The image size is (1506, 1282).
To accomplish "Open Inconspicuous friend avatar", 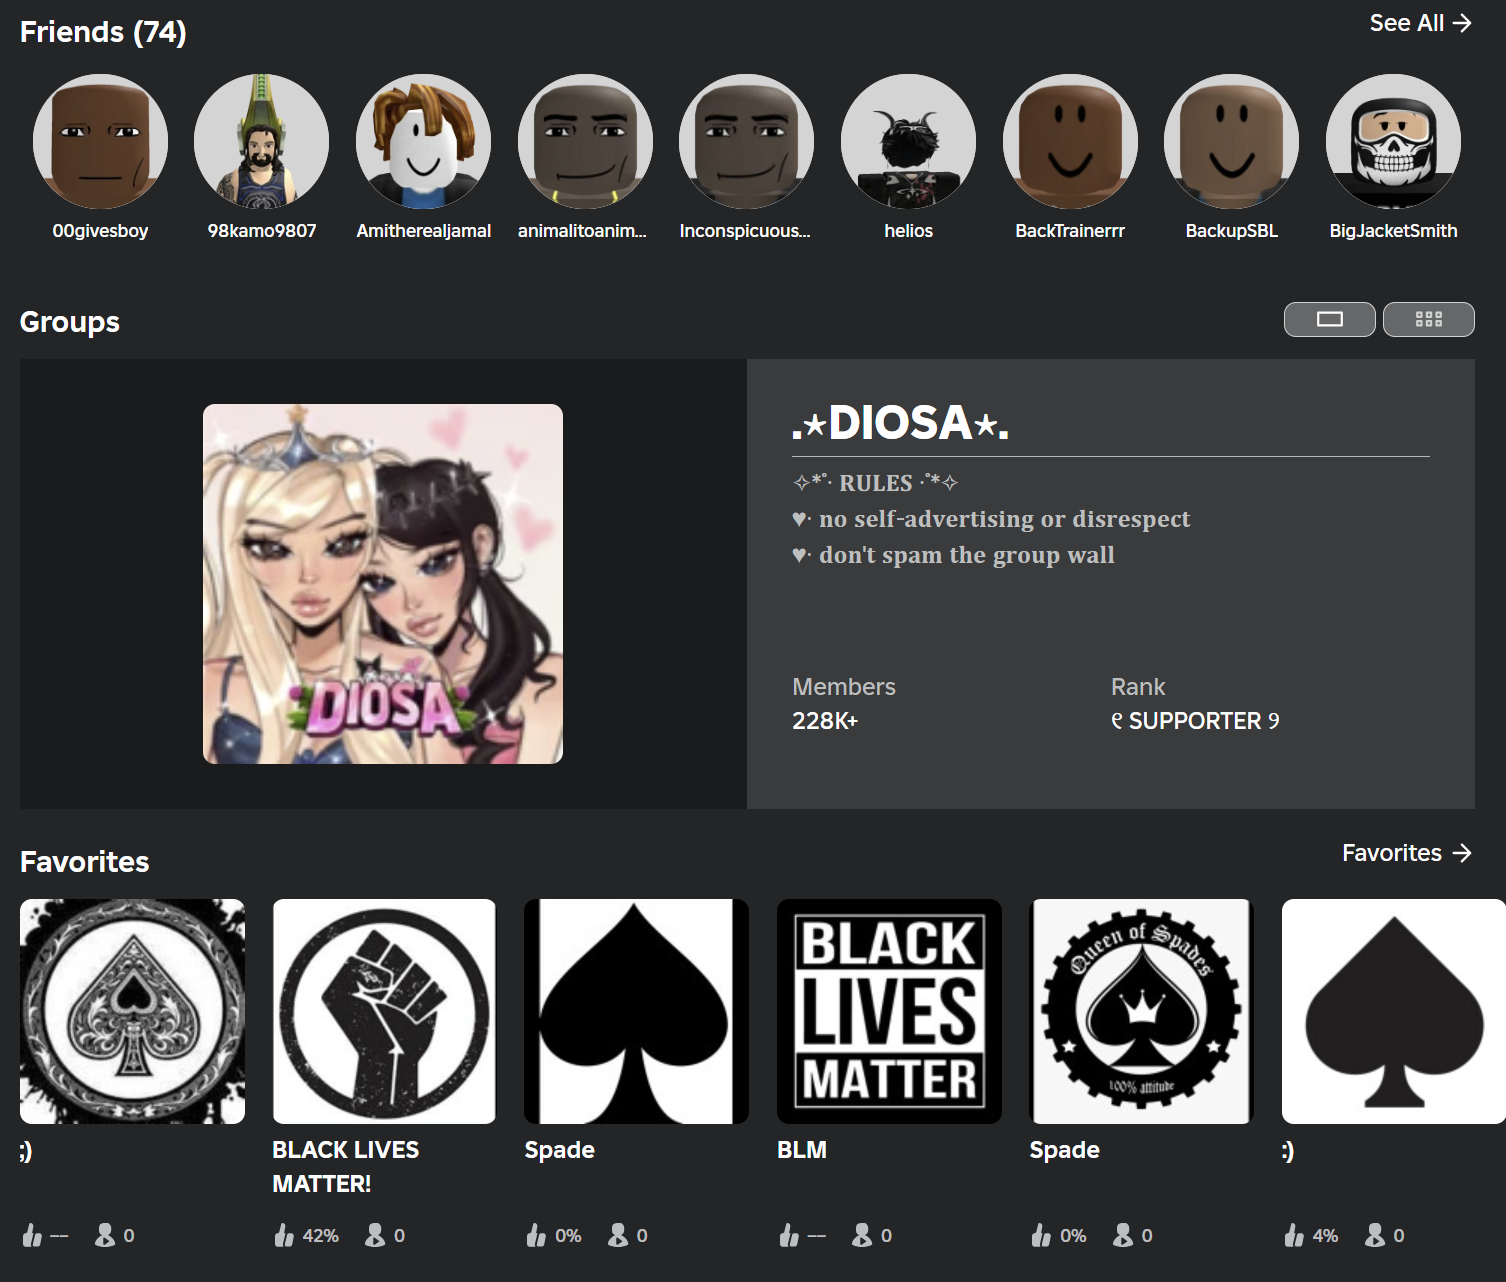I will [746, 141].
